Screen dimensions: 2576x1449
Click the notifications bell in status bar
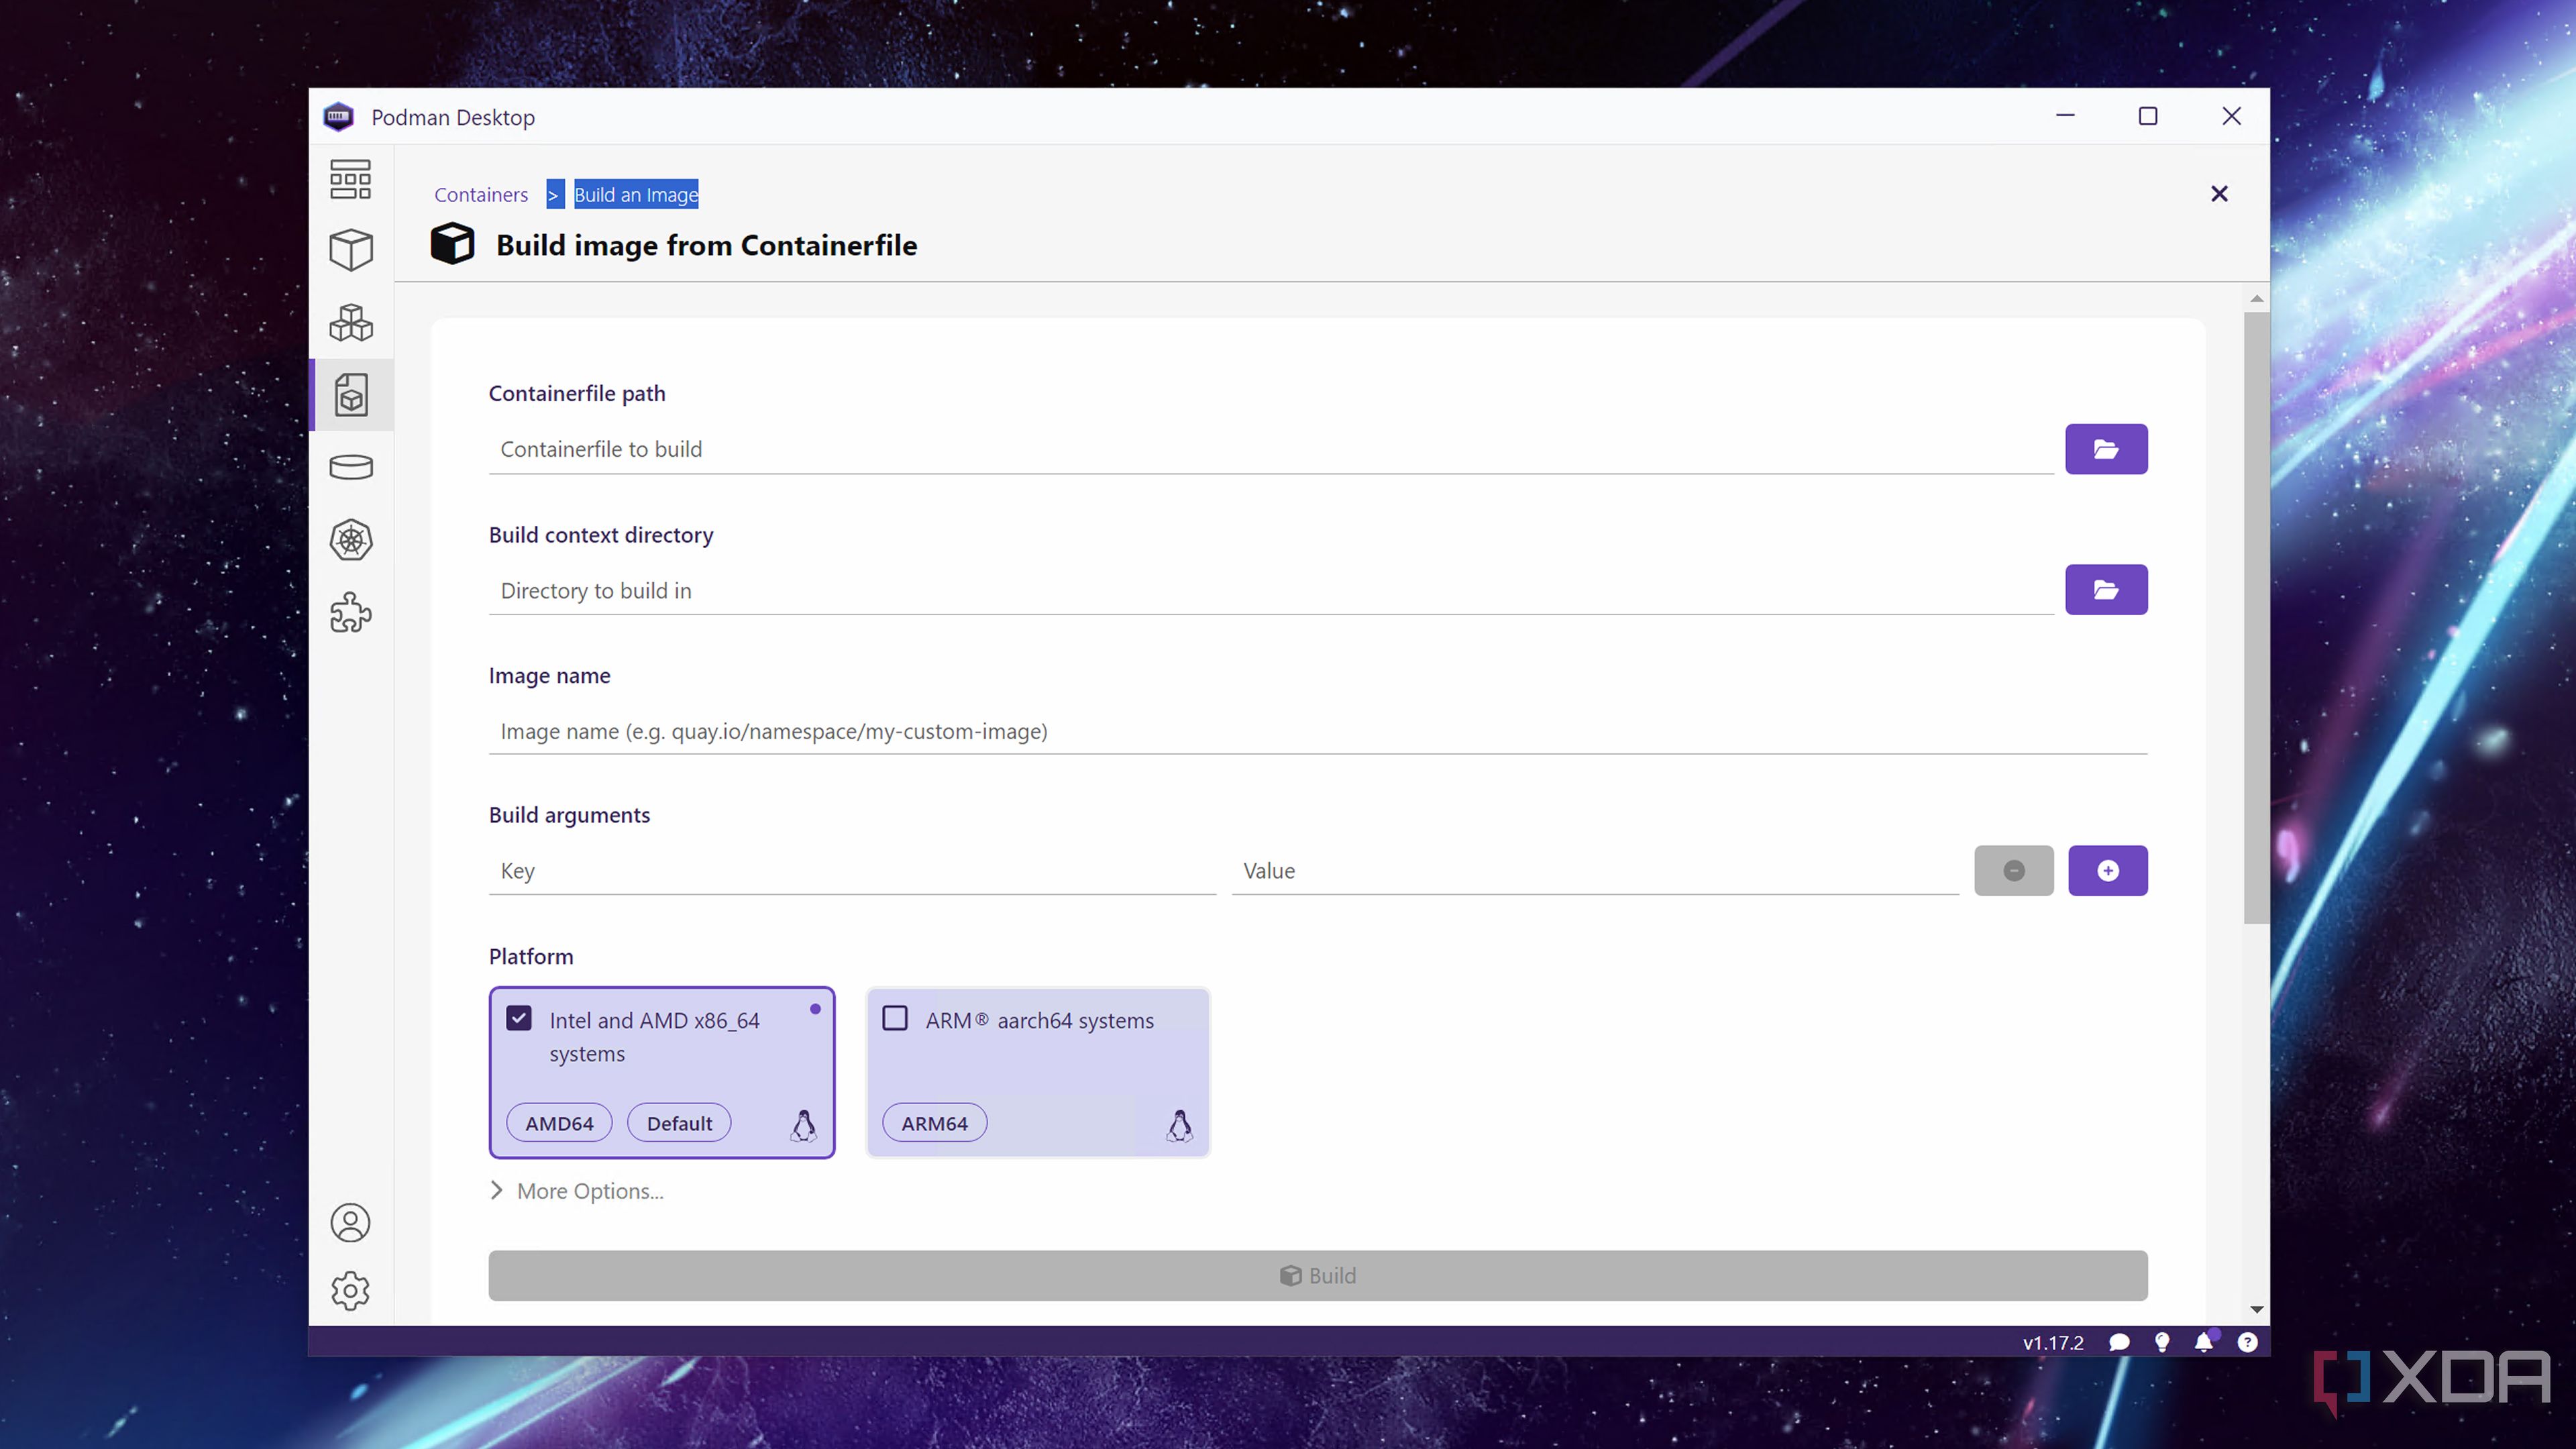tap(2203, 1342)
